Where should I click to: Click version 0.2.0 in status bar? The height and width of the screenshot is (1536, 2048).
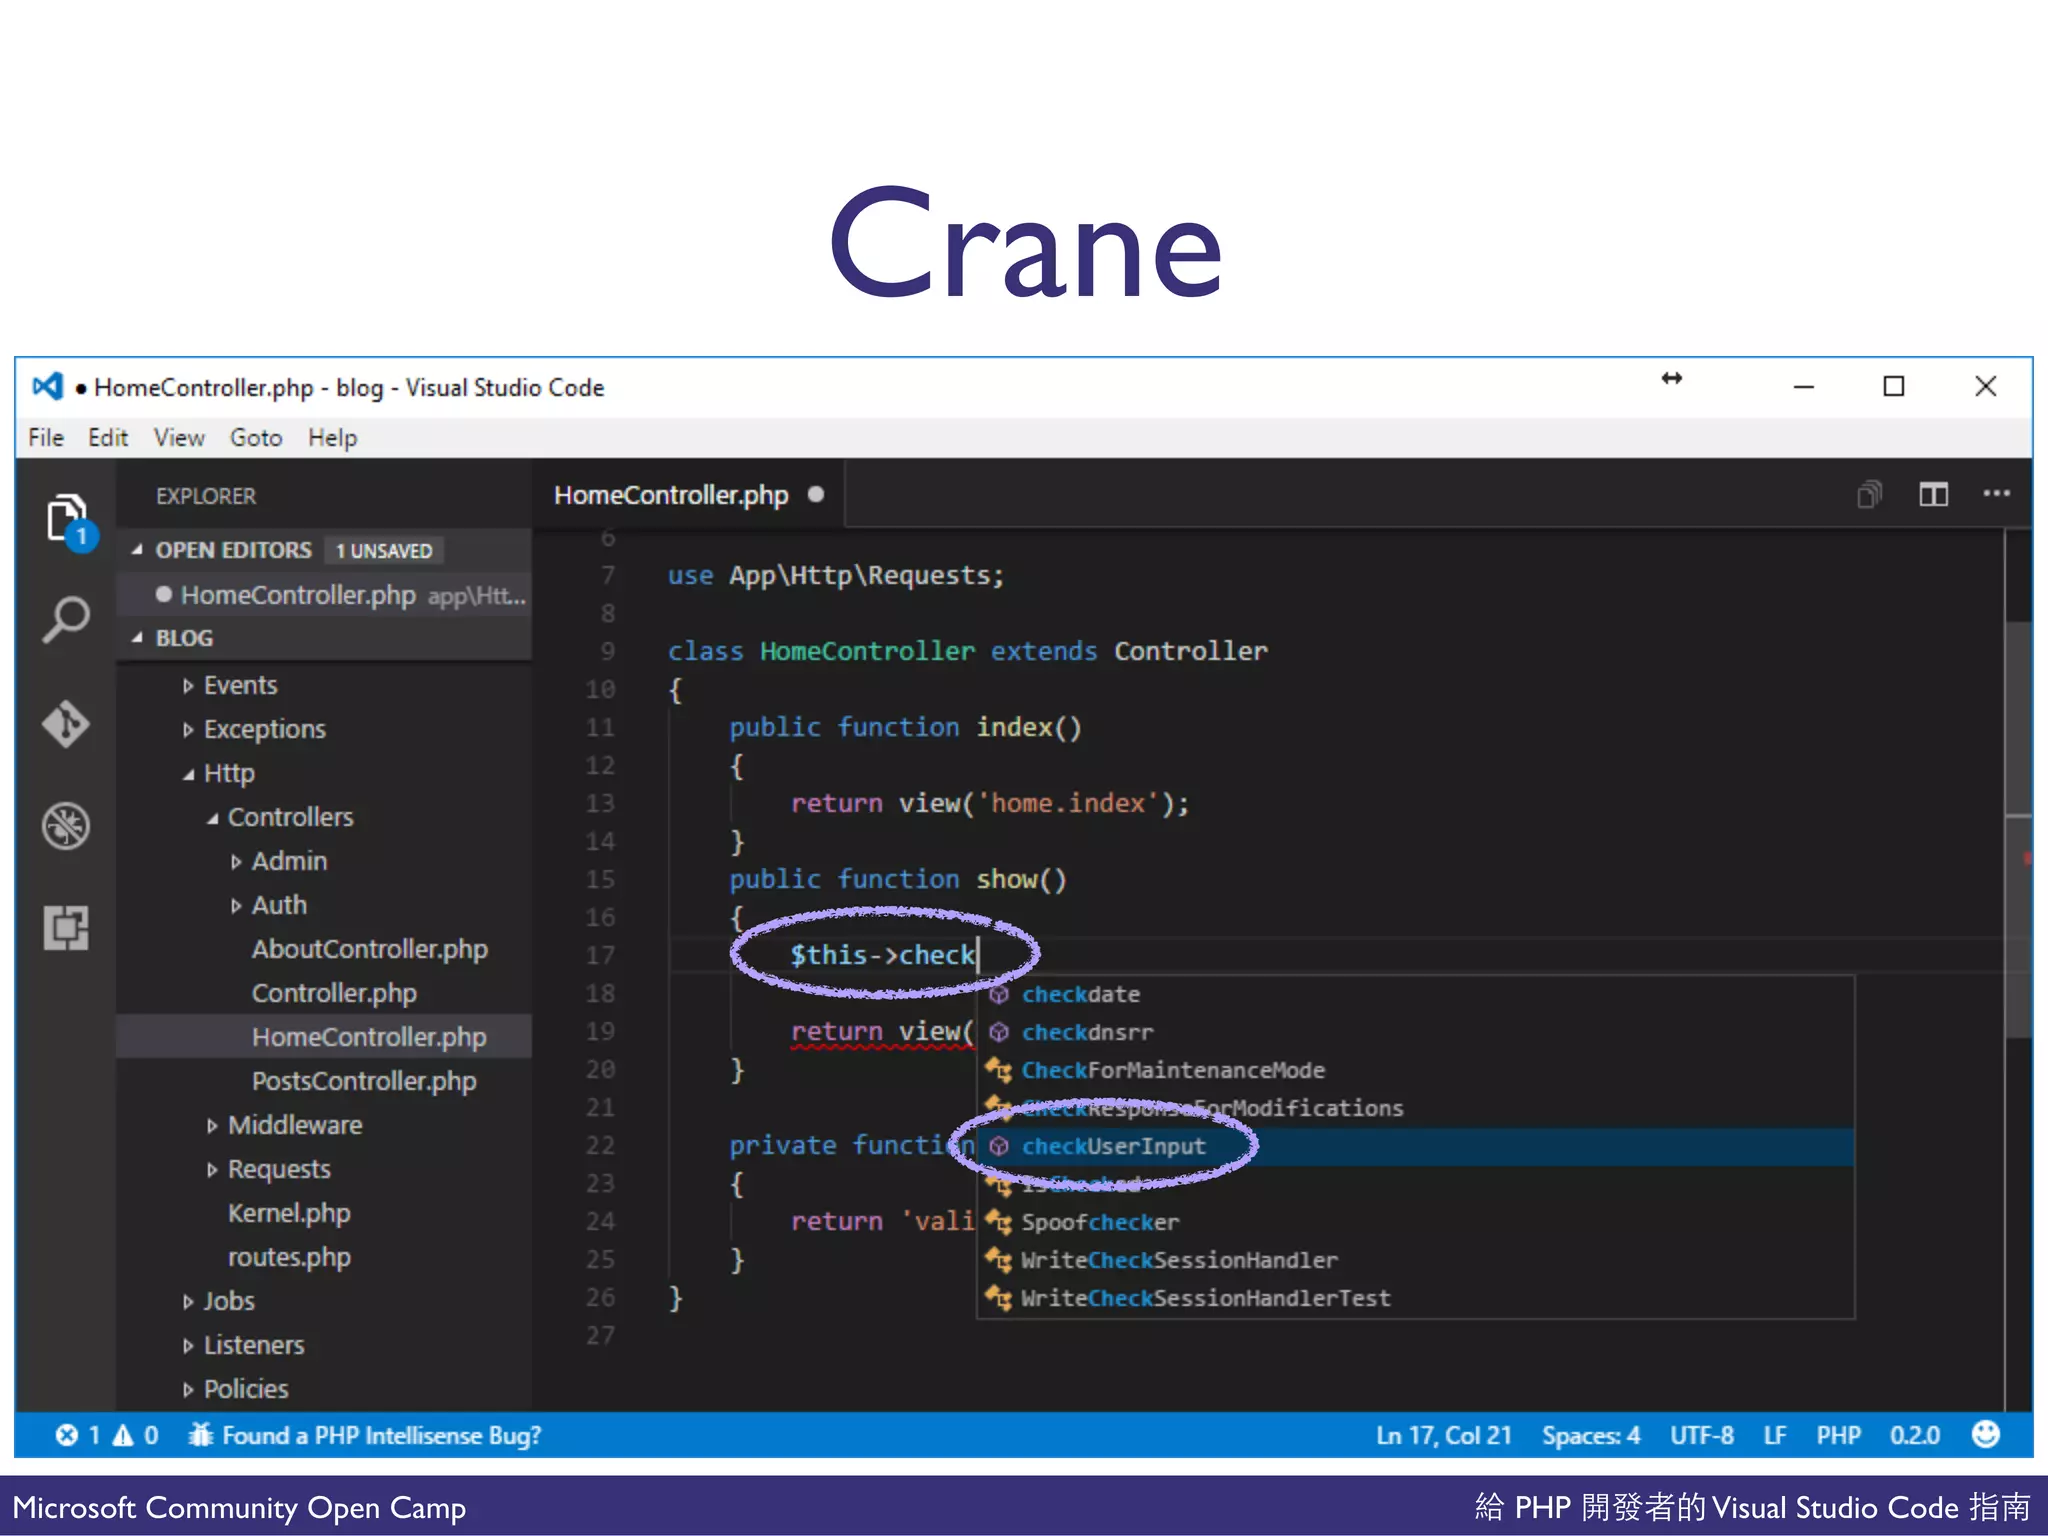pyautogui.click(x=1914, y=1435)
